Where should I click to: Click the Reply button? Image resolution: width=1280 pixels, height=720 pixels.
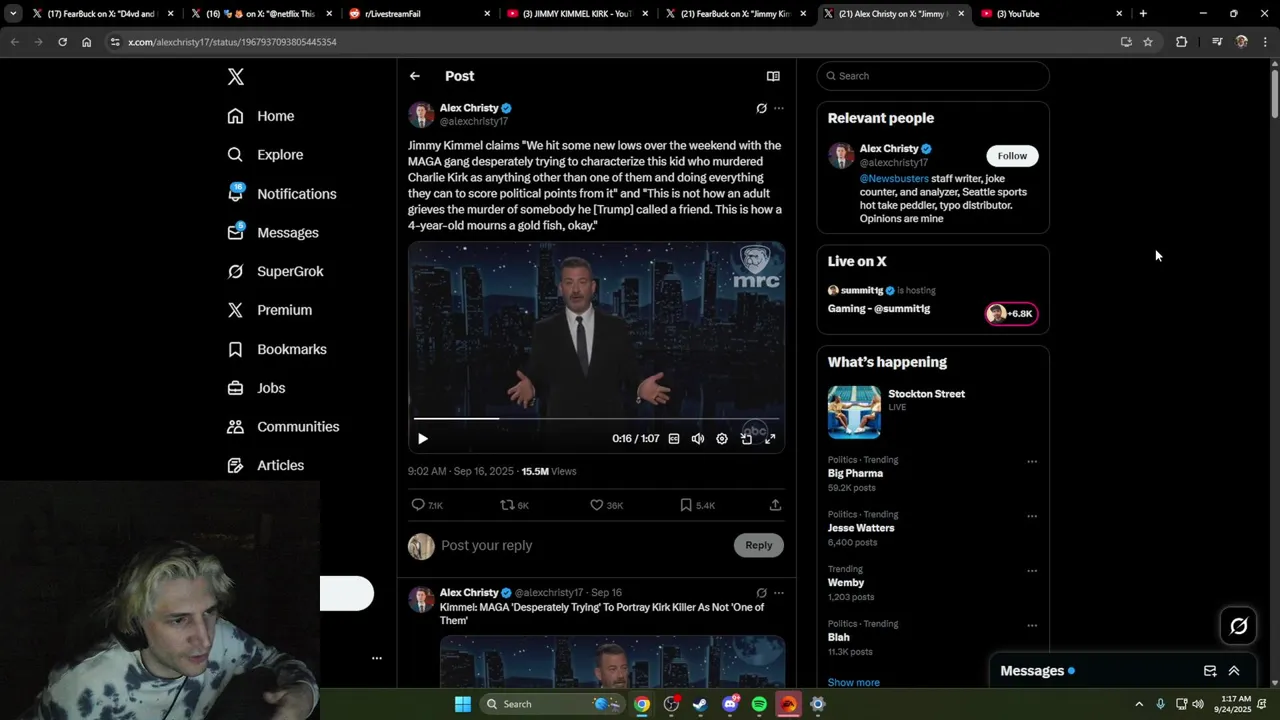(x=759, y=545)
